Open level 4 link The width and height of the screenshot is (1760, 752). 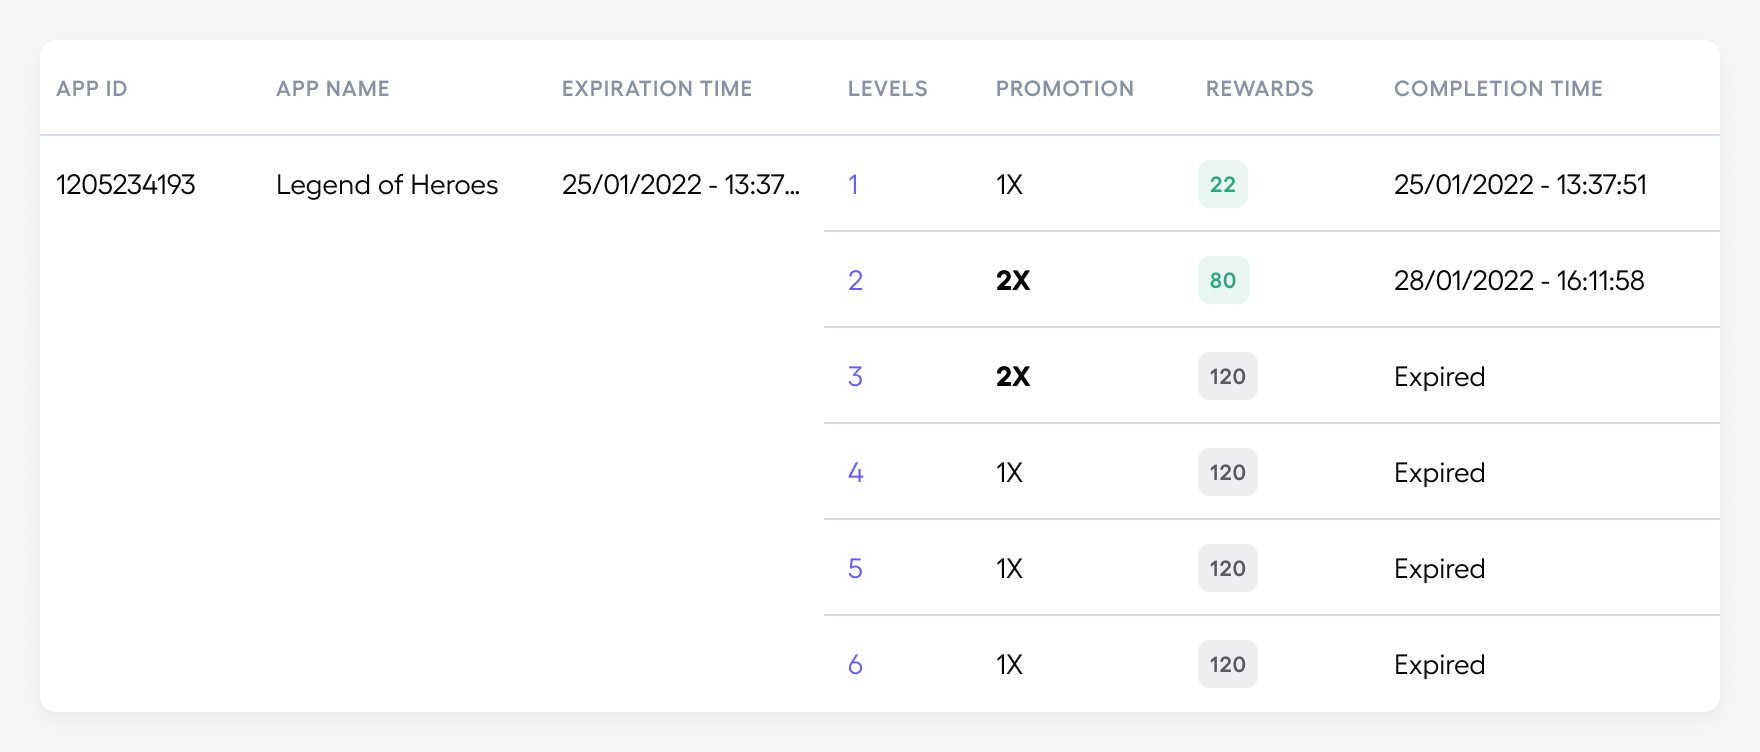[855, 472]
